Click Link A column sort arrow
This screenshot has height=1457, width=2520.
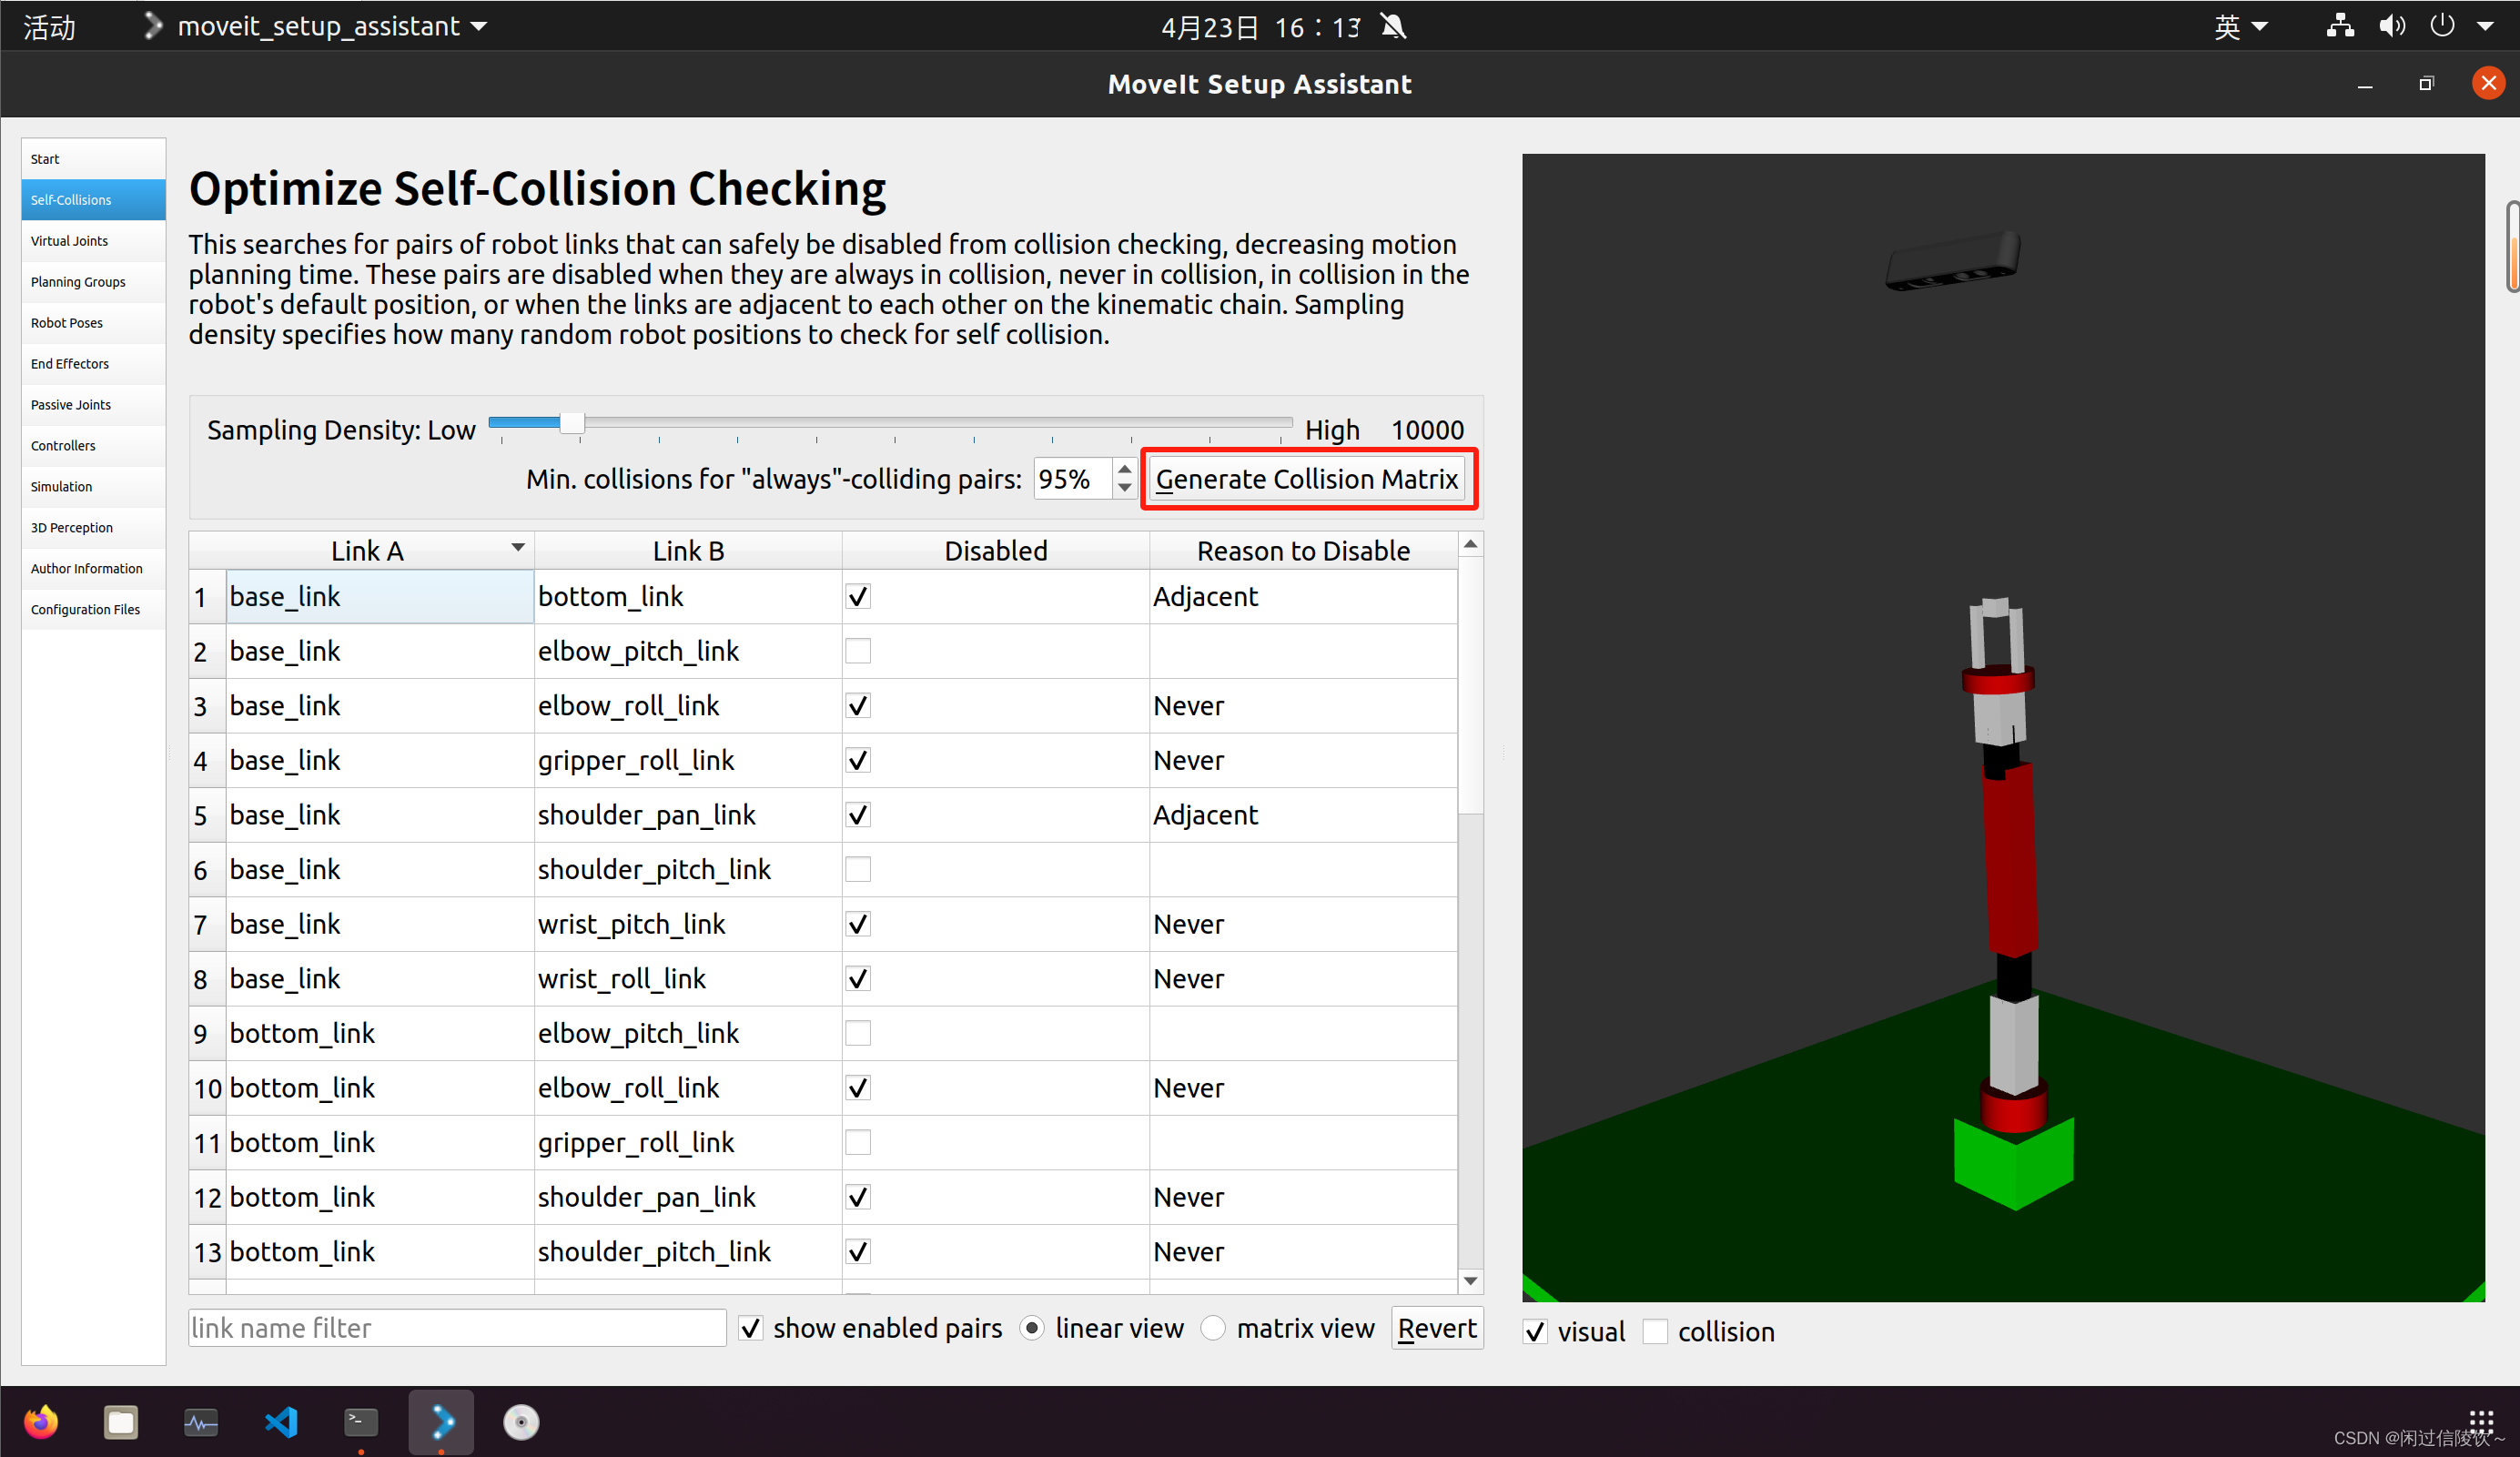[517, 548]
